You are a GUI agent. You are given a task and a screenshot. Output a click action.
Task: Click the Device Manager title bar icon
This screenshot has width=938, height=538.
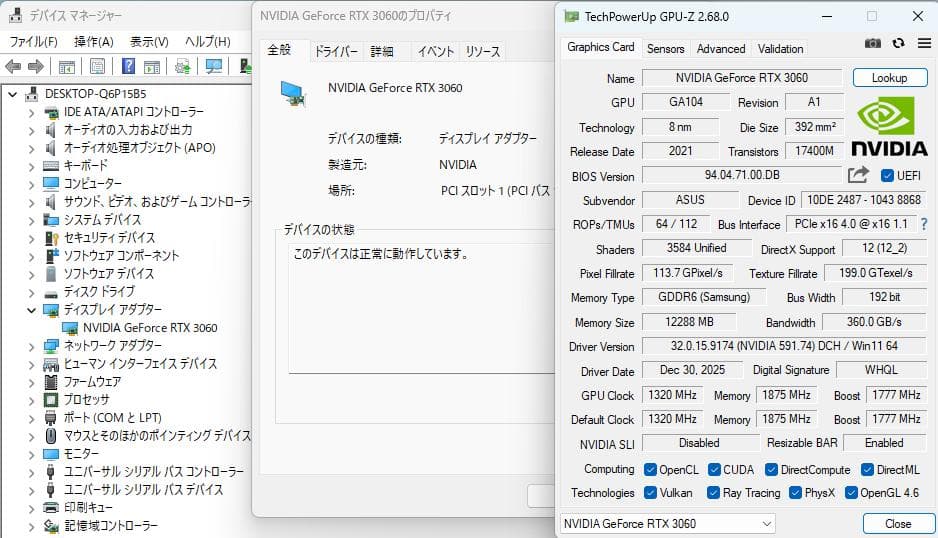pyautogui.click(x=16, y=15)
